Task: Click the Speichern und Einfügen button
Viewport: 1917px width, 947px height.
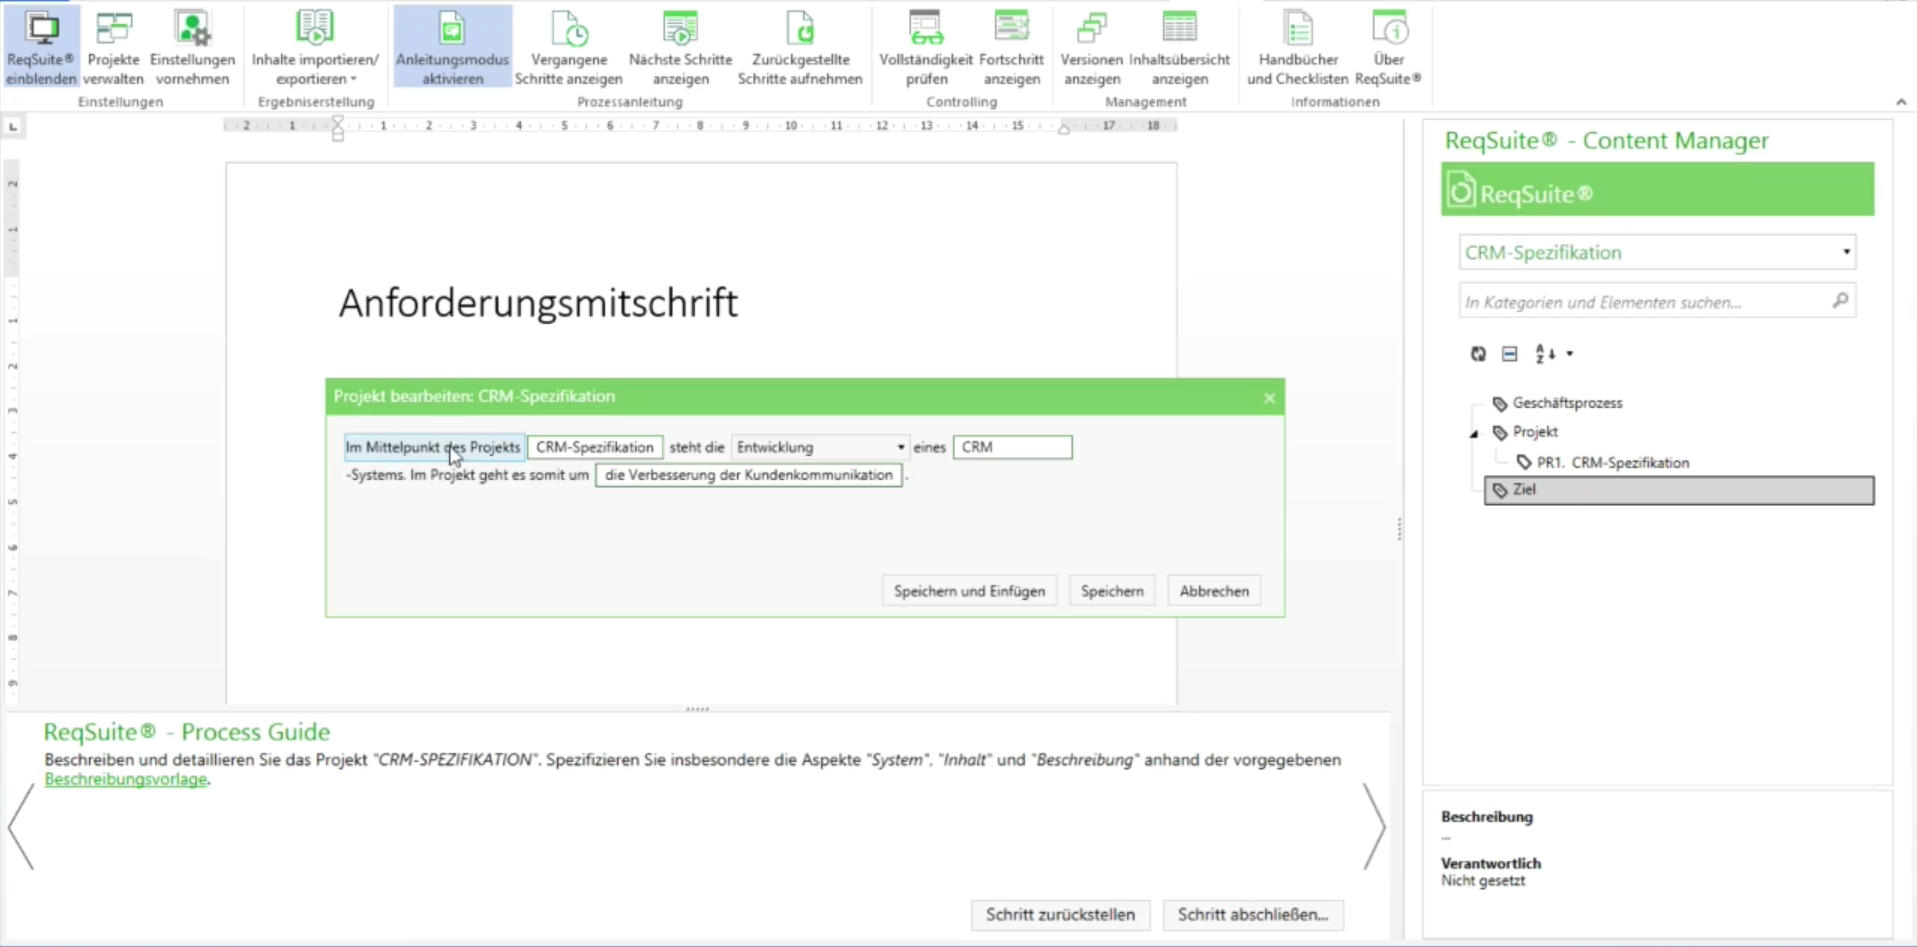Action: pyautogui.click(x=968, y=591)
